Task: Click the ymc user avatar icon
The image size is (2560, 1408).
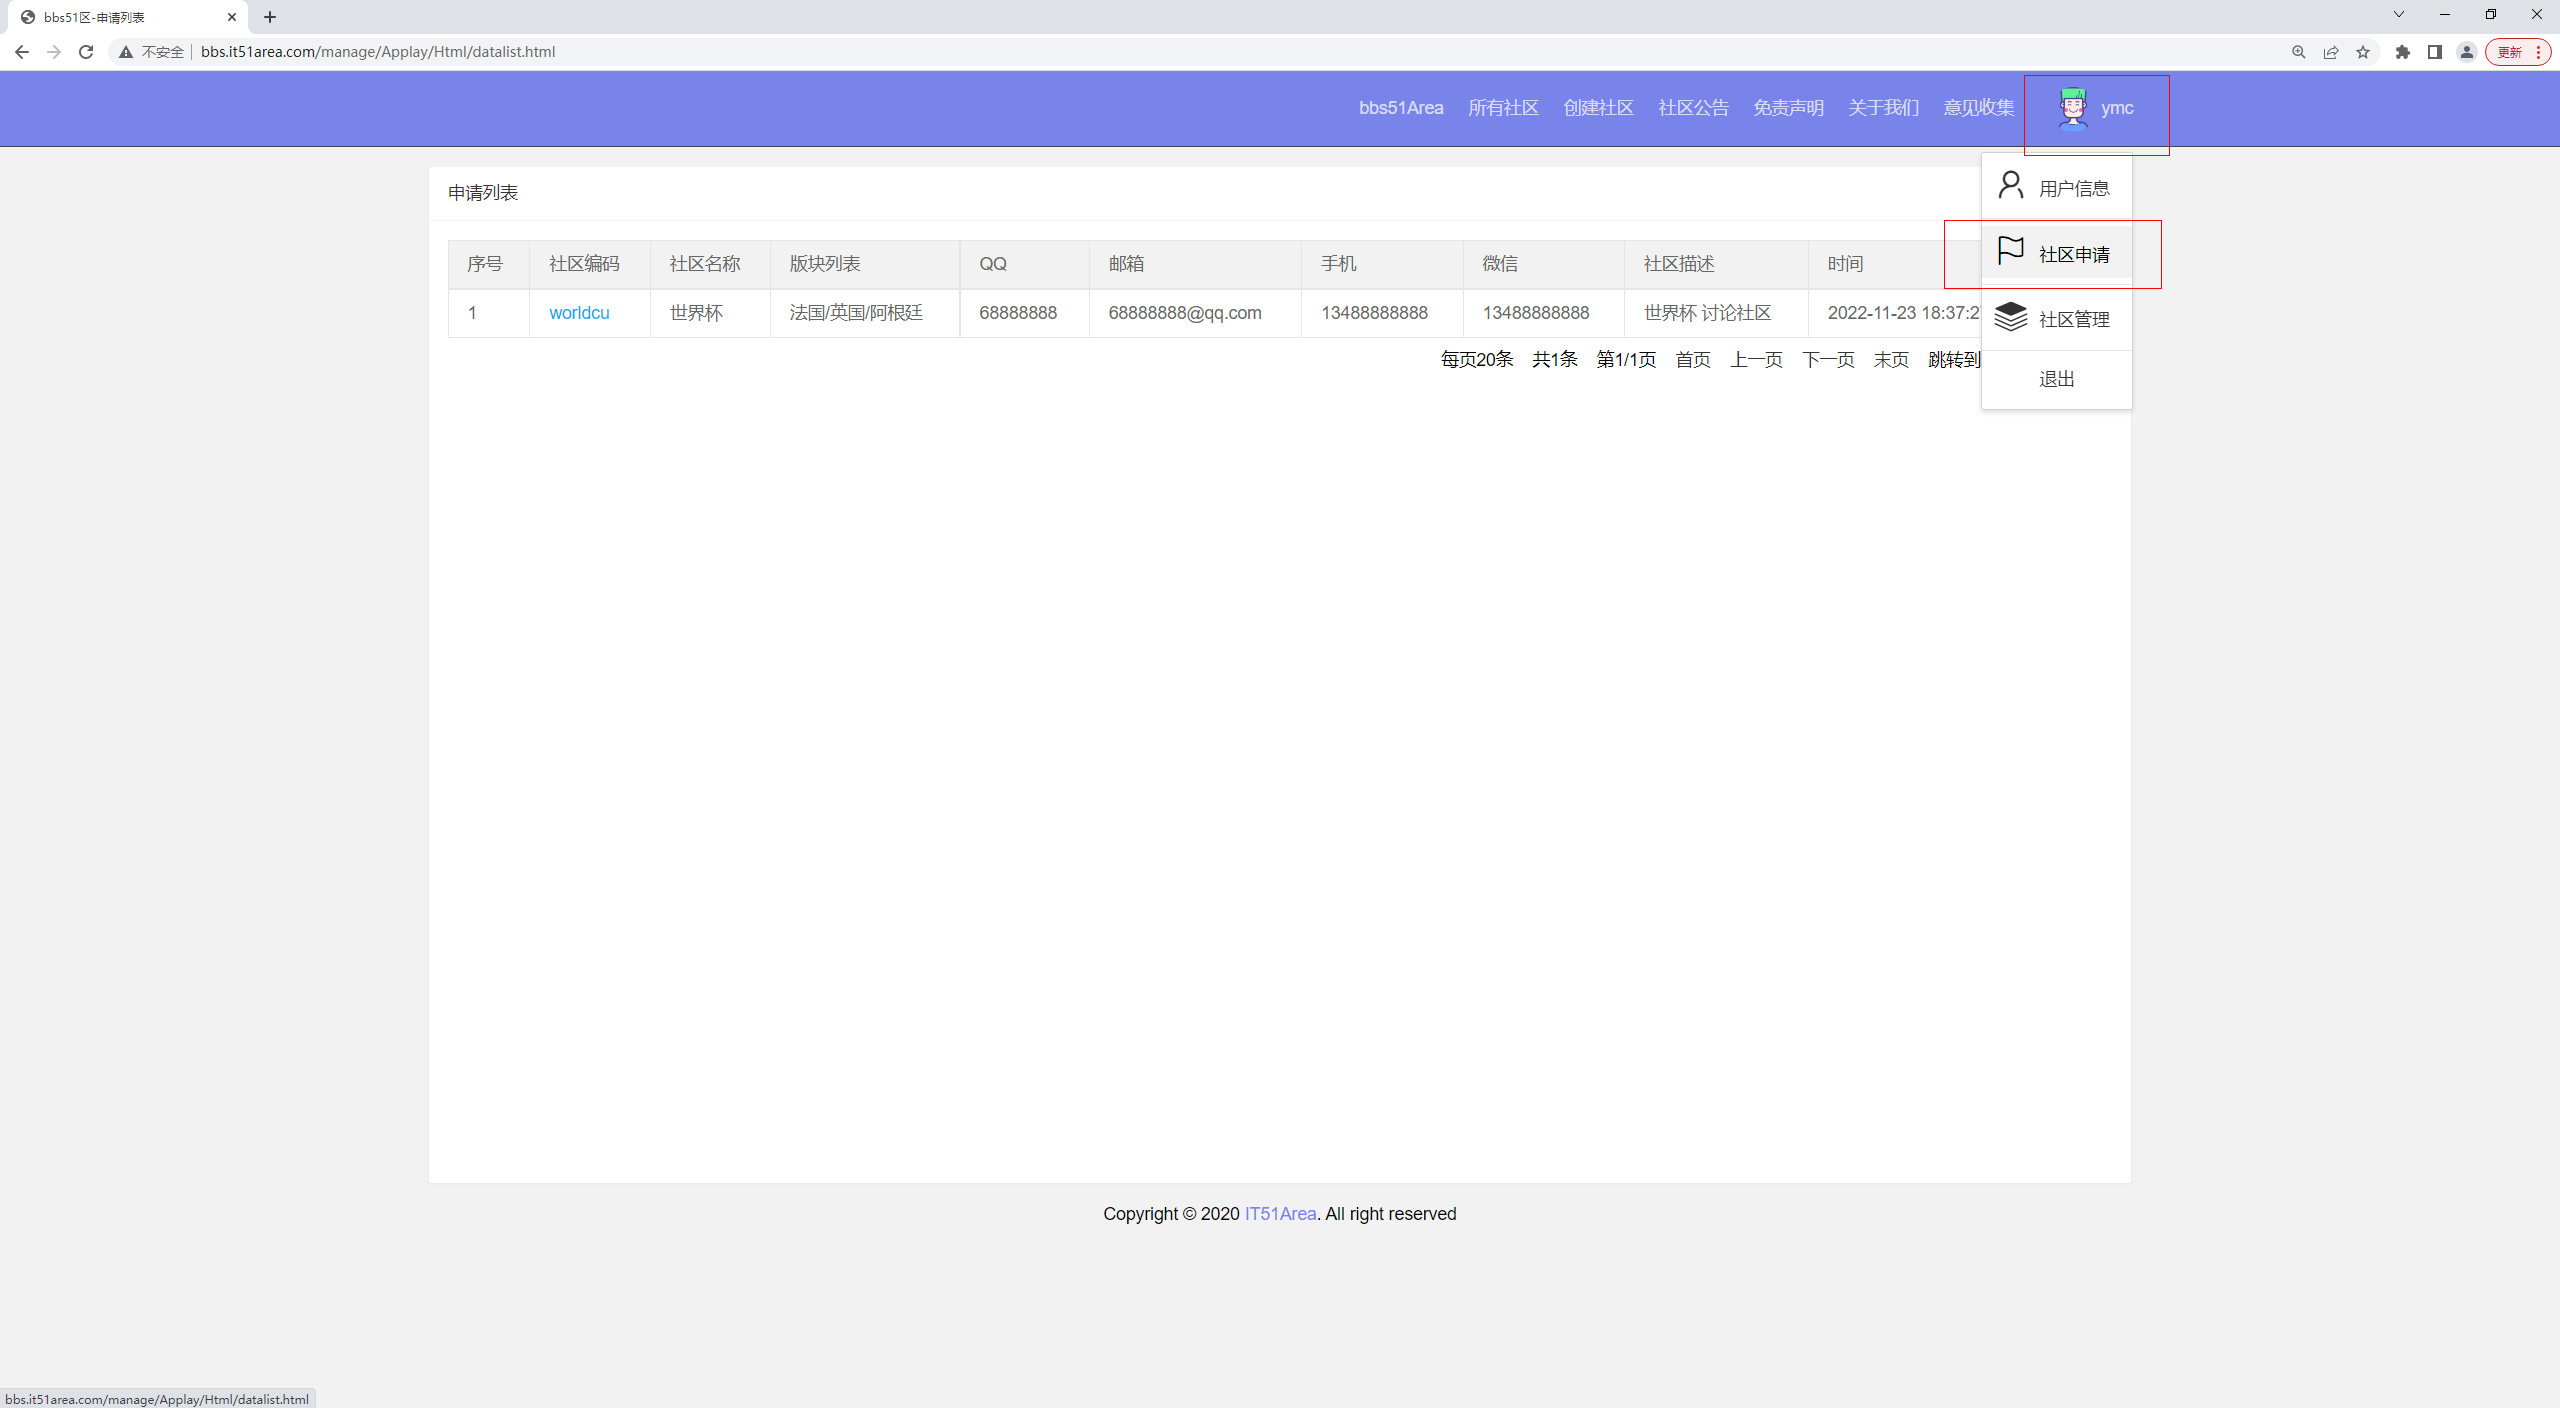Action: pos(2073,108)
